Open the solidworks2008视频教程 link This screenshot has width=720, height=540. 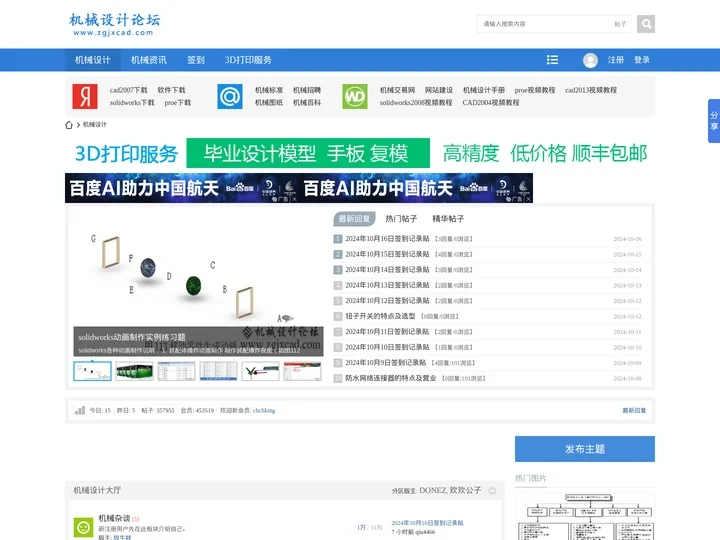(x=416, y=102)
